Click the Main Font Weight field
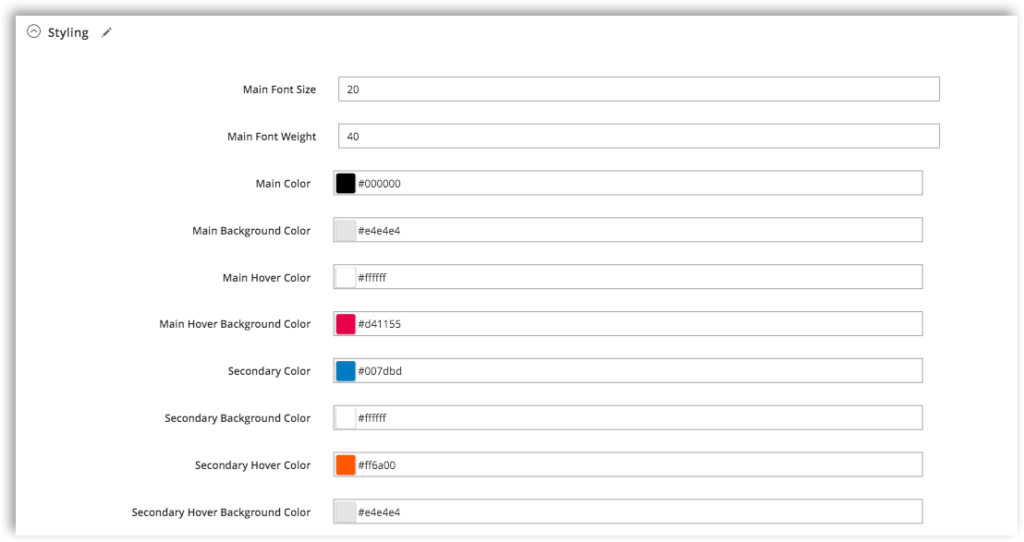 pyautogui.click(x=639, y=136)
